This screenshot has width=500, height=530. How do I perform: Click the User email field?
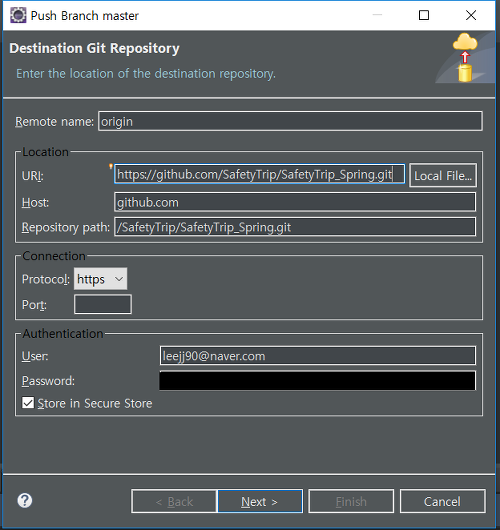318,356
